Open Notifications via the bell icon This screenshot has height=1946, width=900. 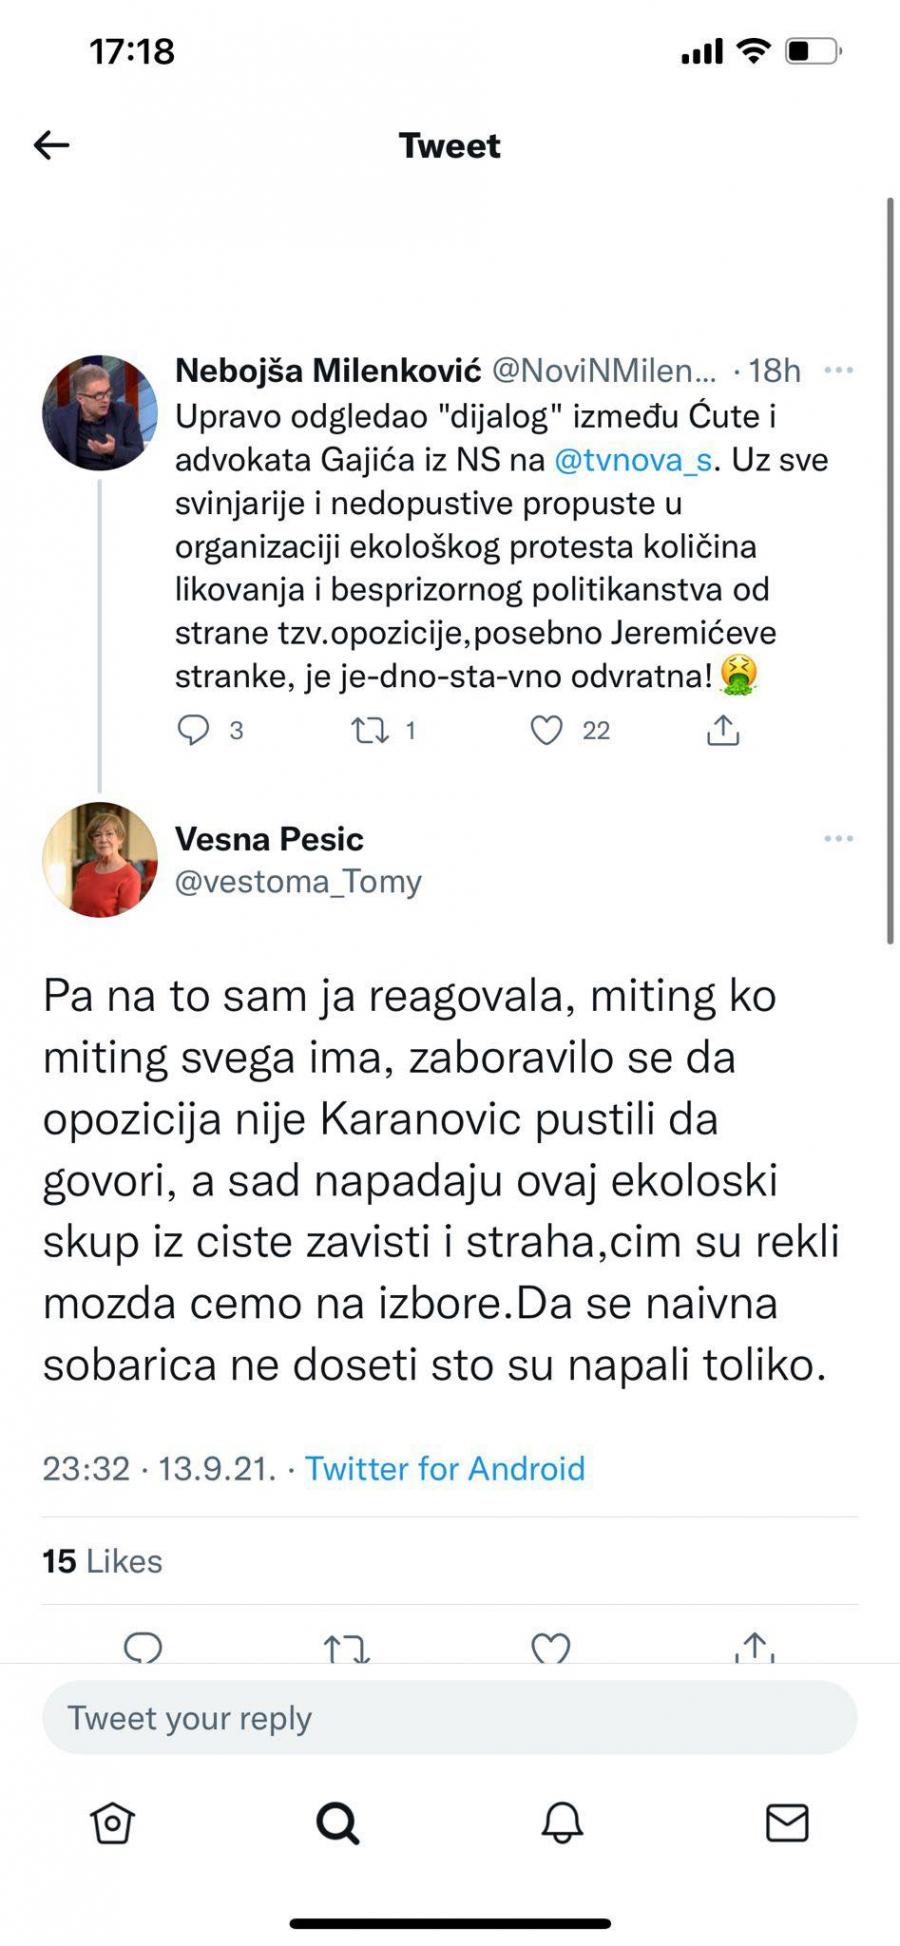coord(563,1821)
